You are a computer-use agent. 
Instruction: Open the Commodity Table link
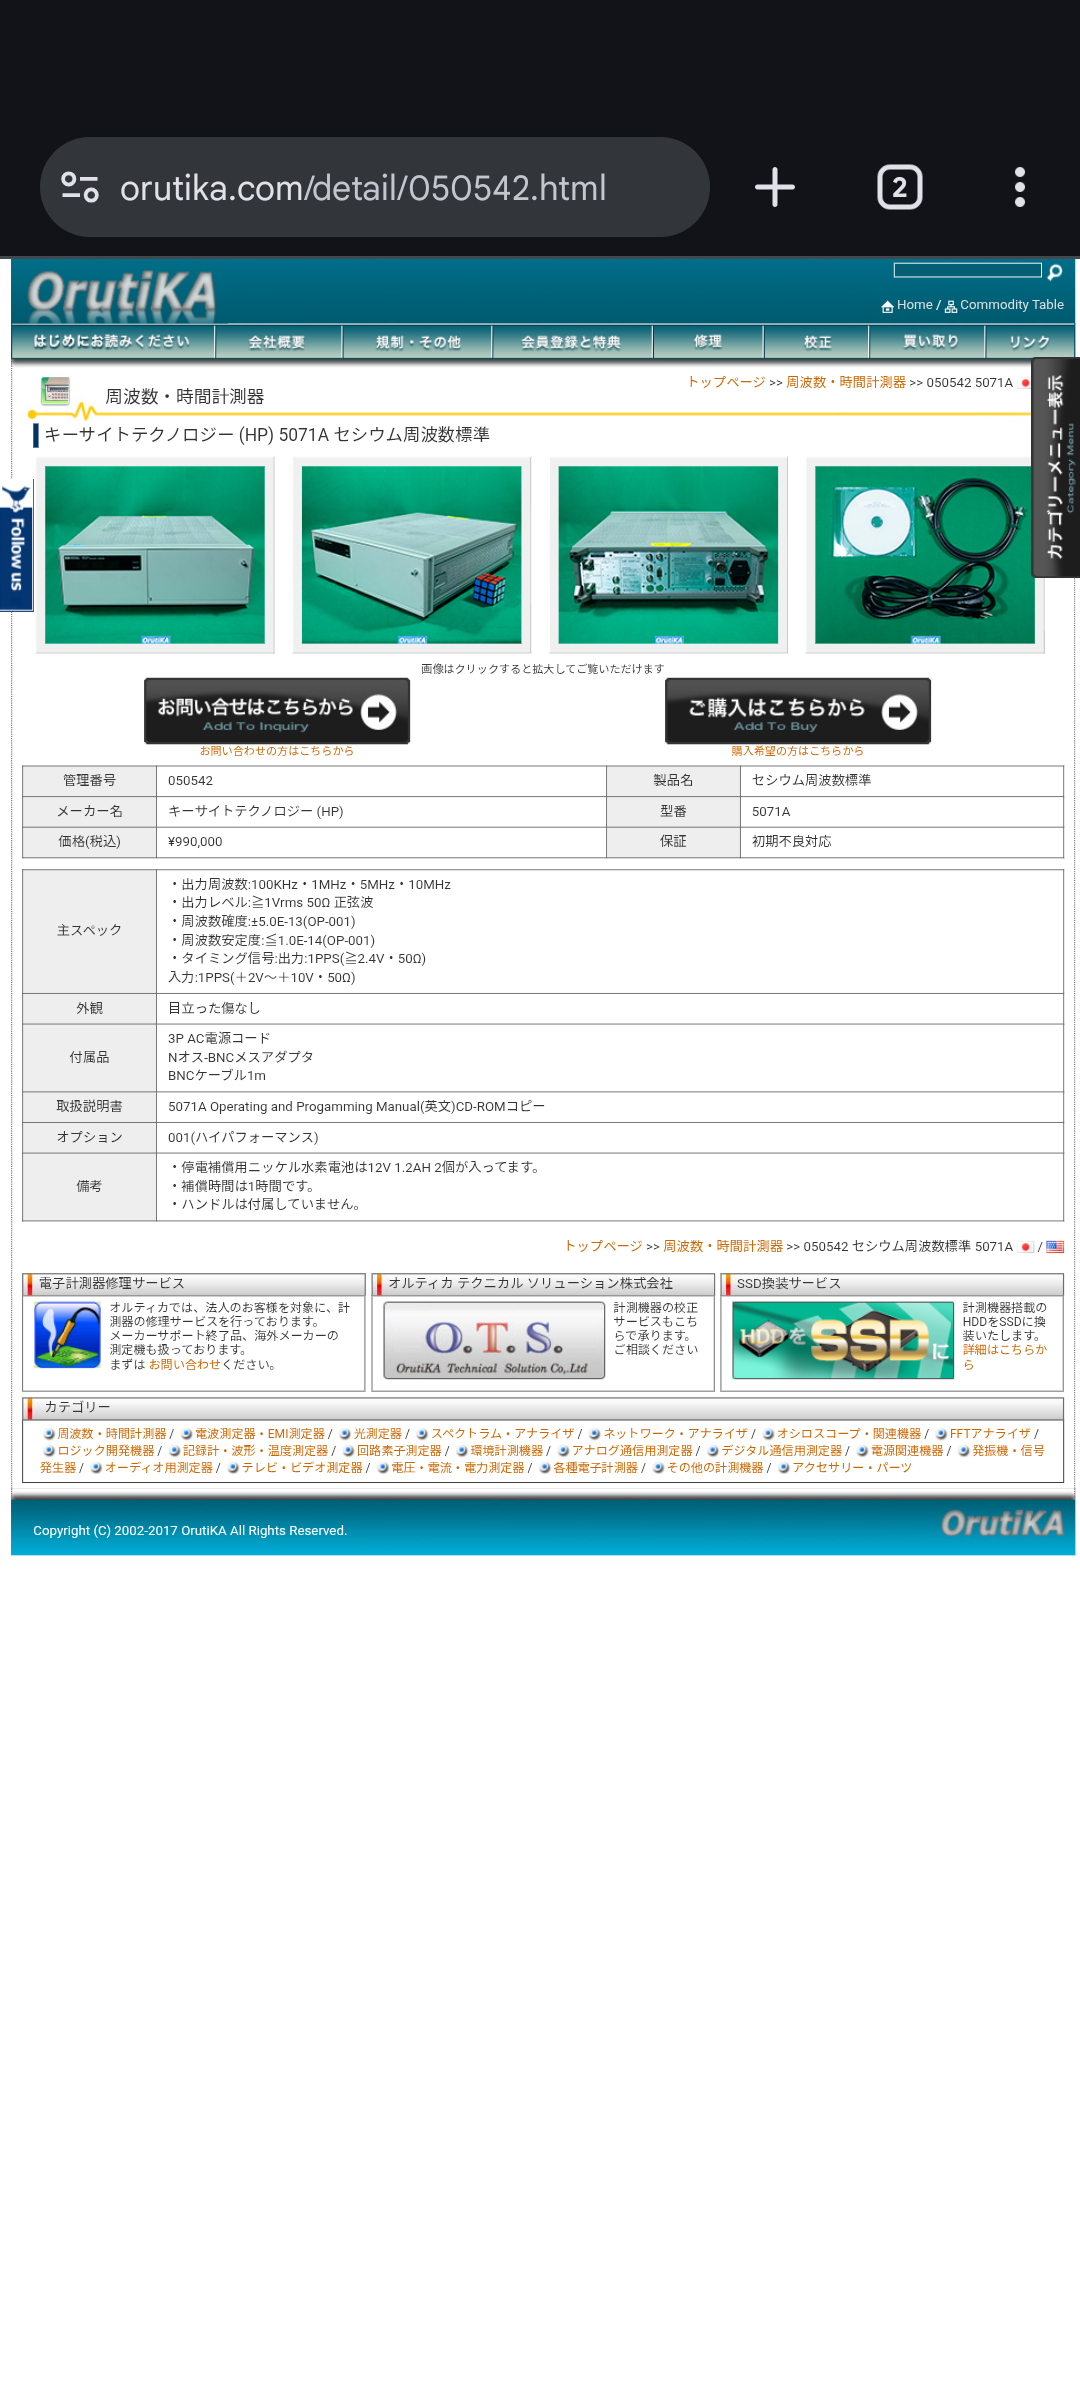pos(1011,305)
